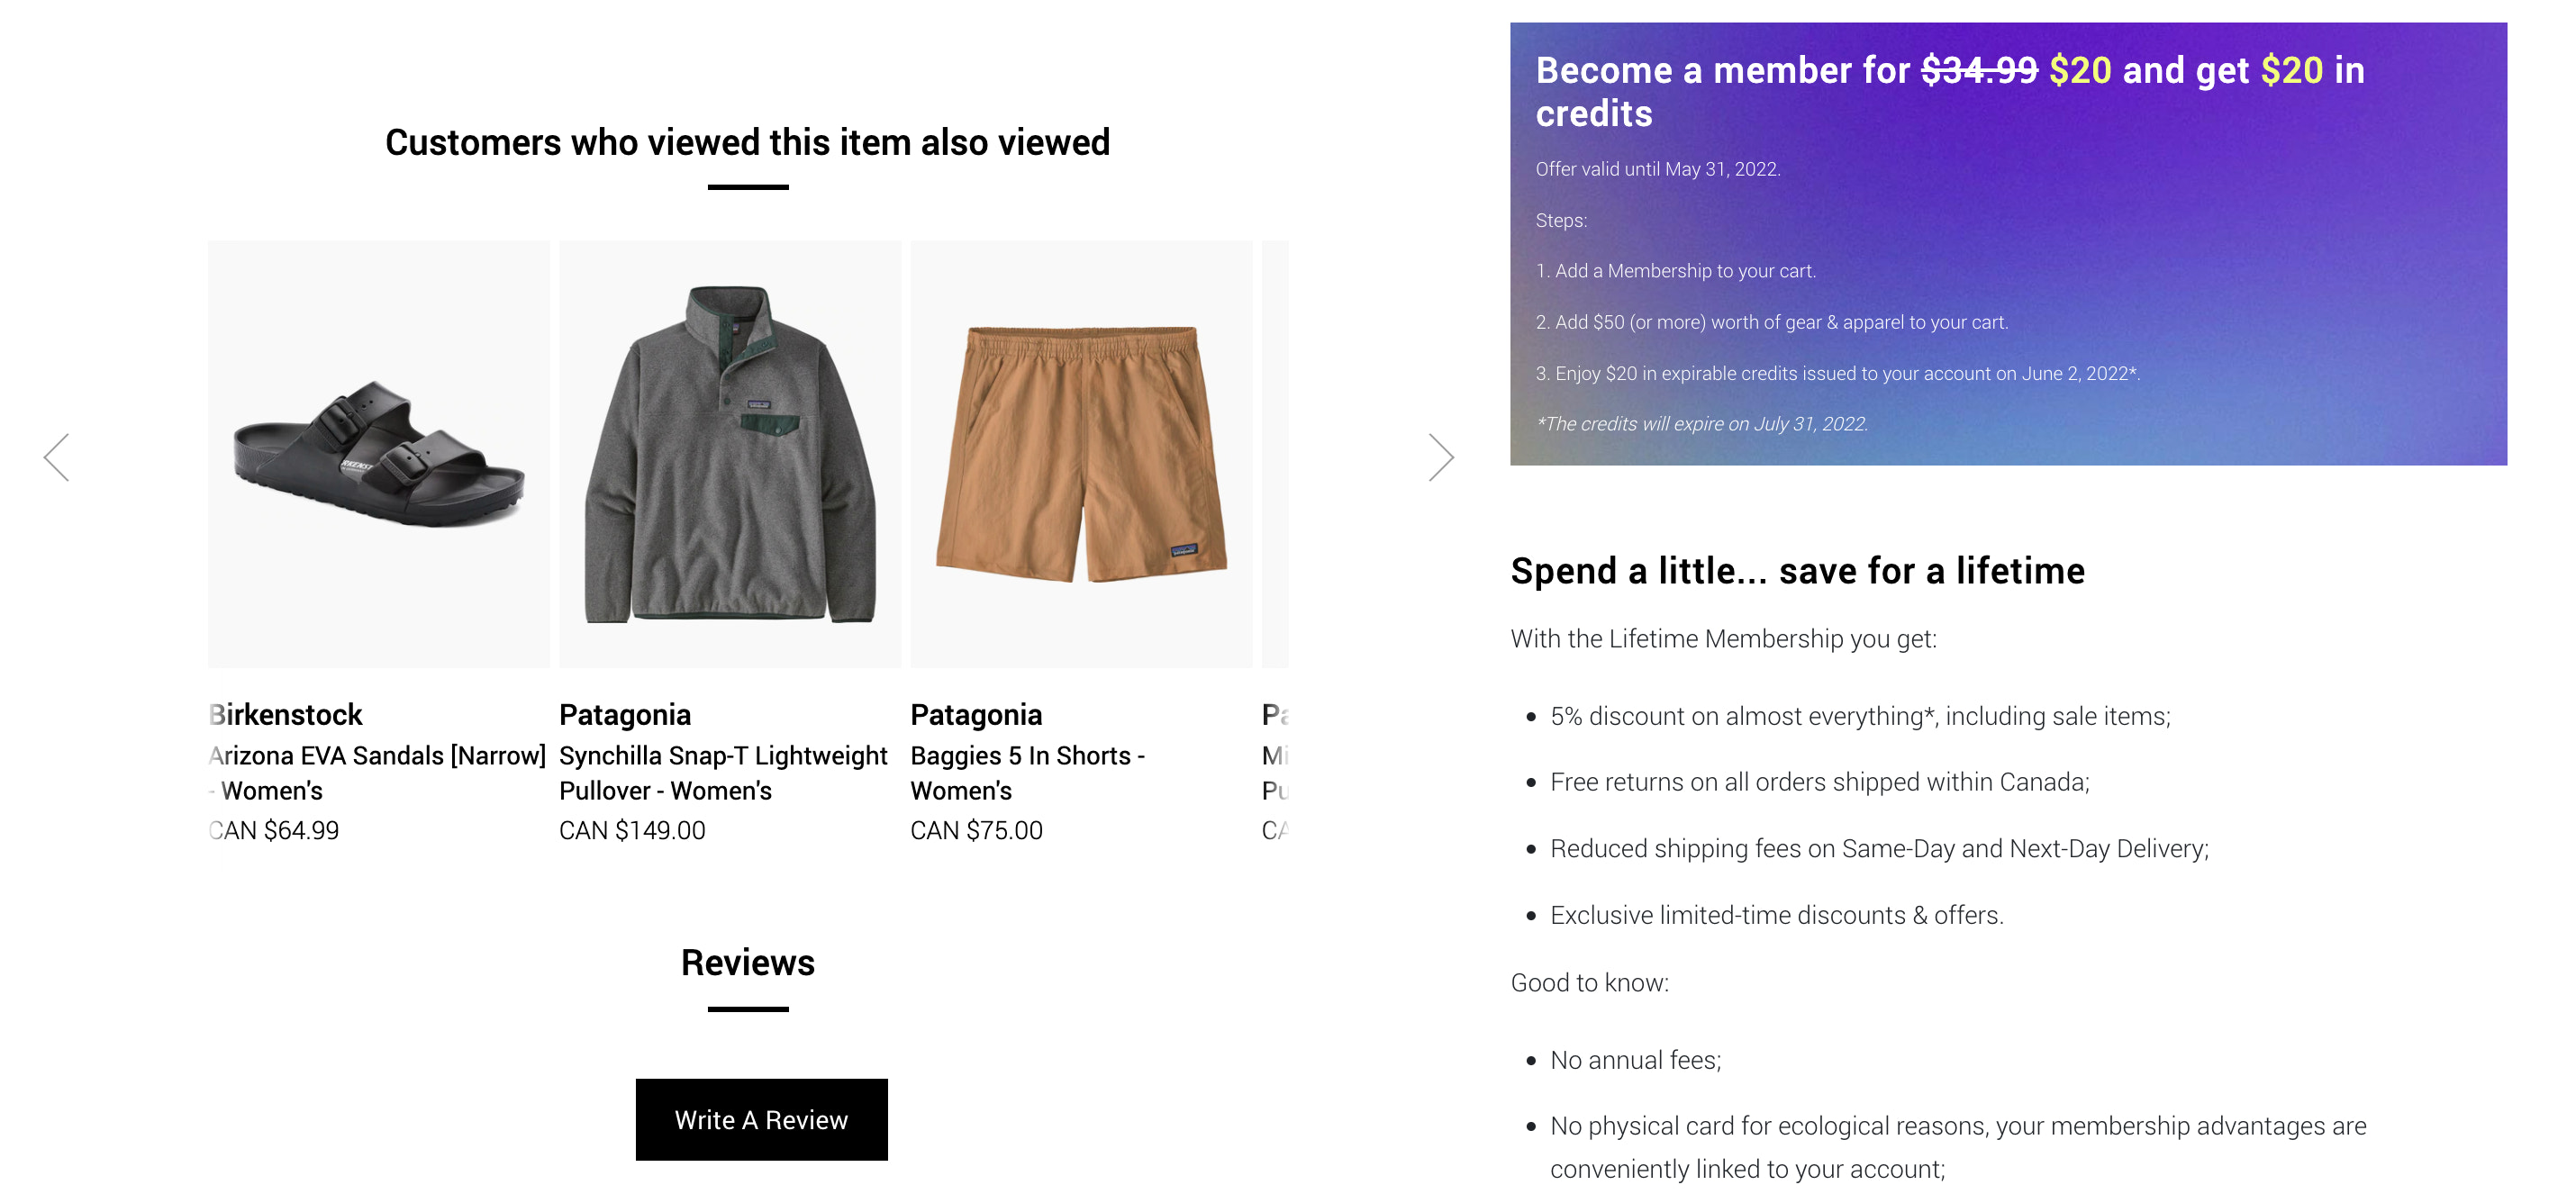Image resolution: width=2576 pixels, height=1203 pixels.
Task: Open the Arizona EVA Sandals [Narrow] title link
Action: pos(377,773)
